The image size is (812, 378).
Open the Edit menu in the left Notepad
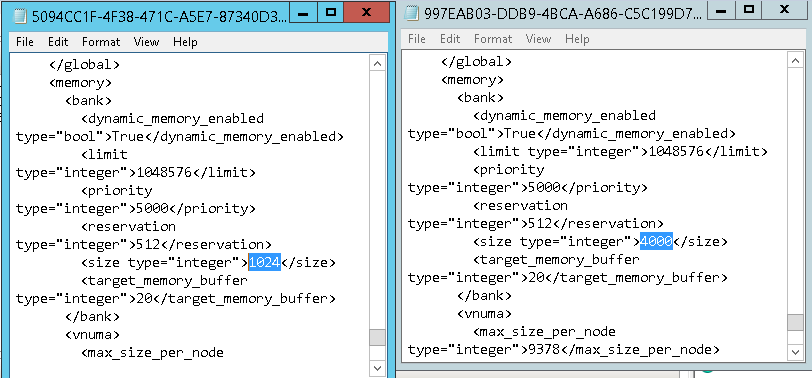58,42
